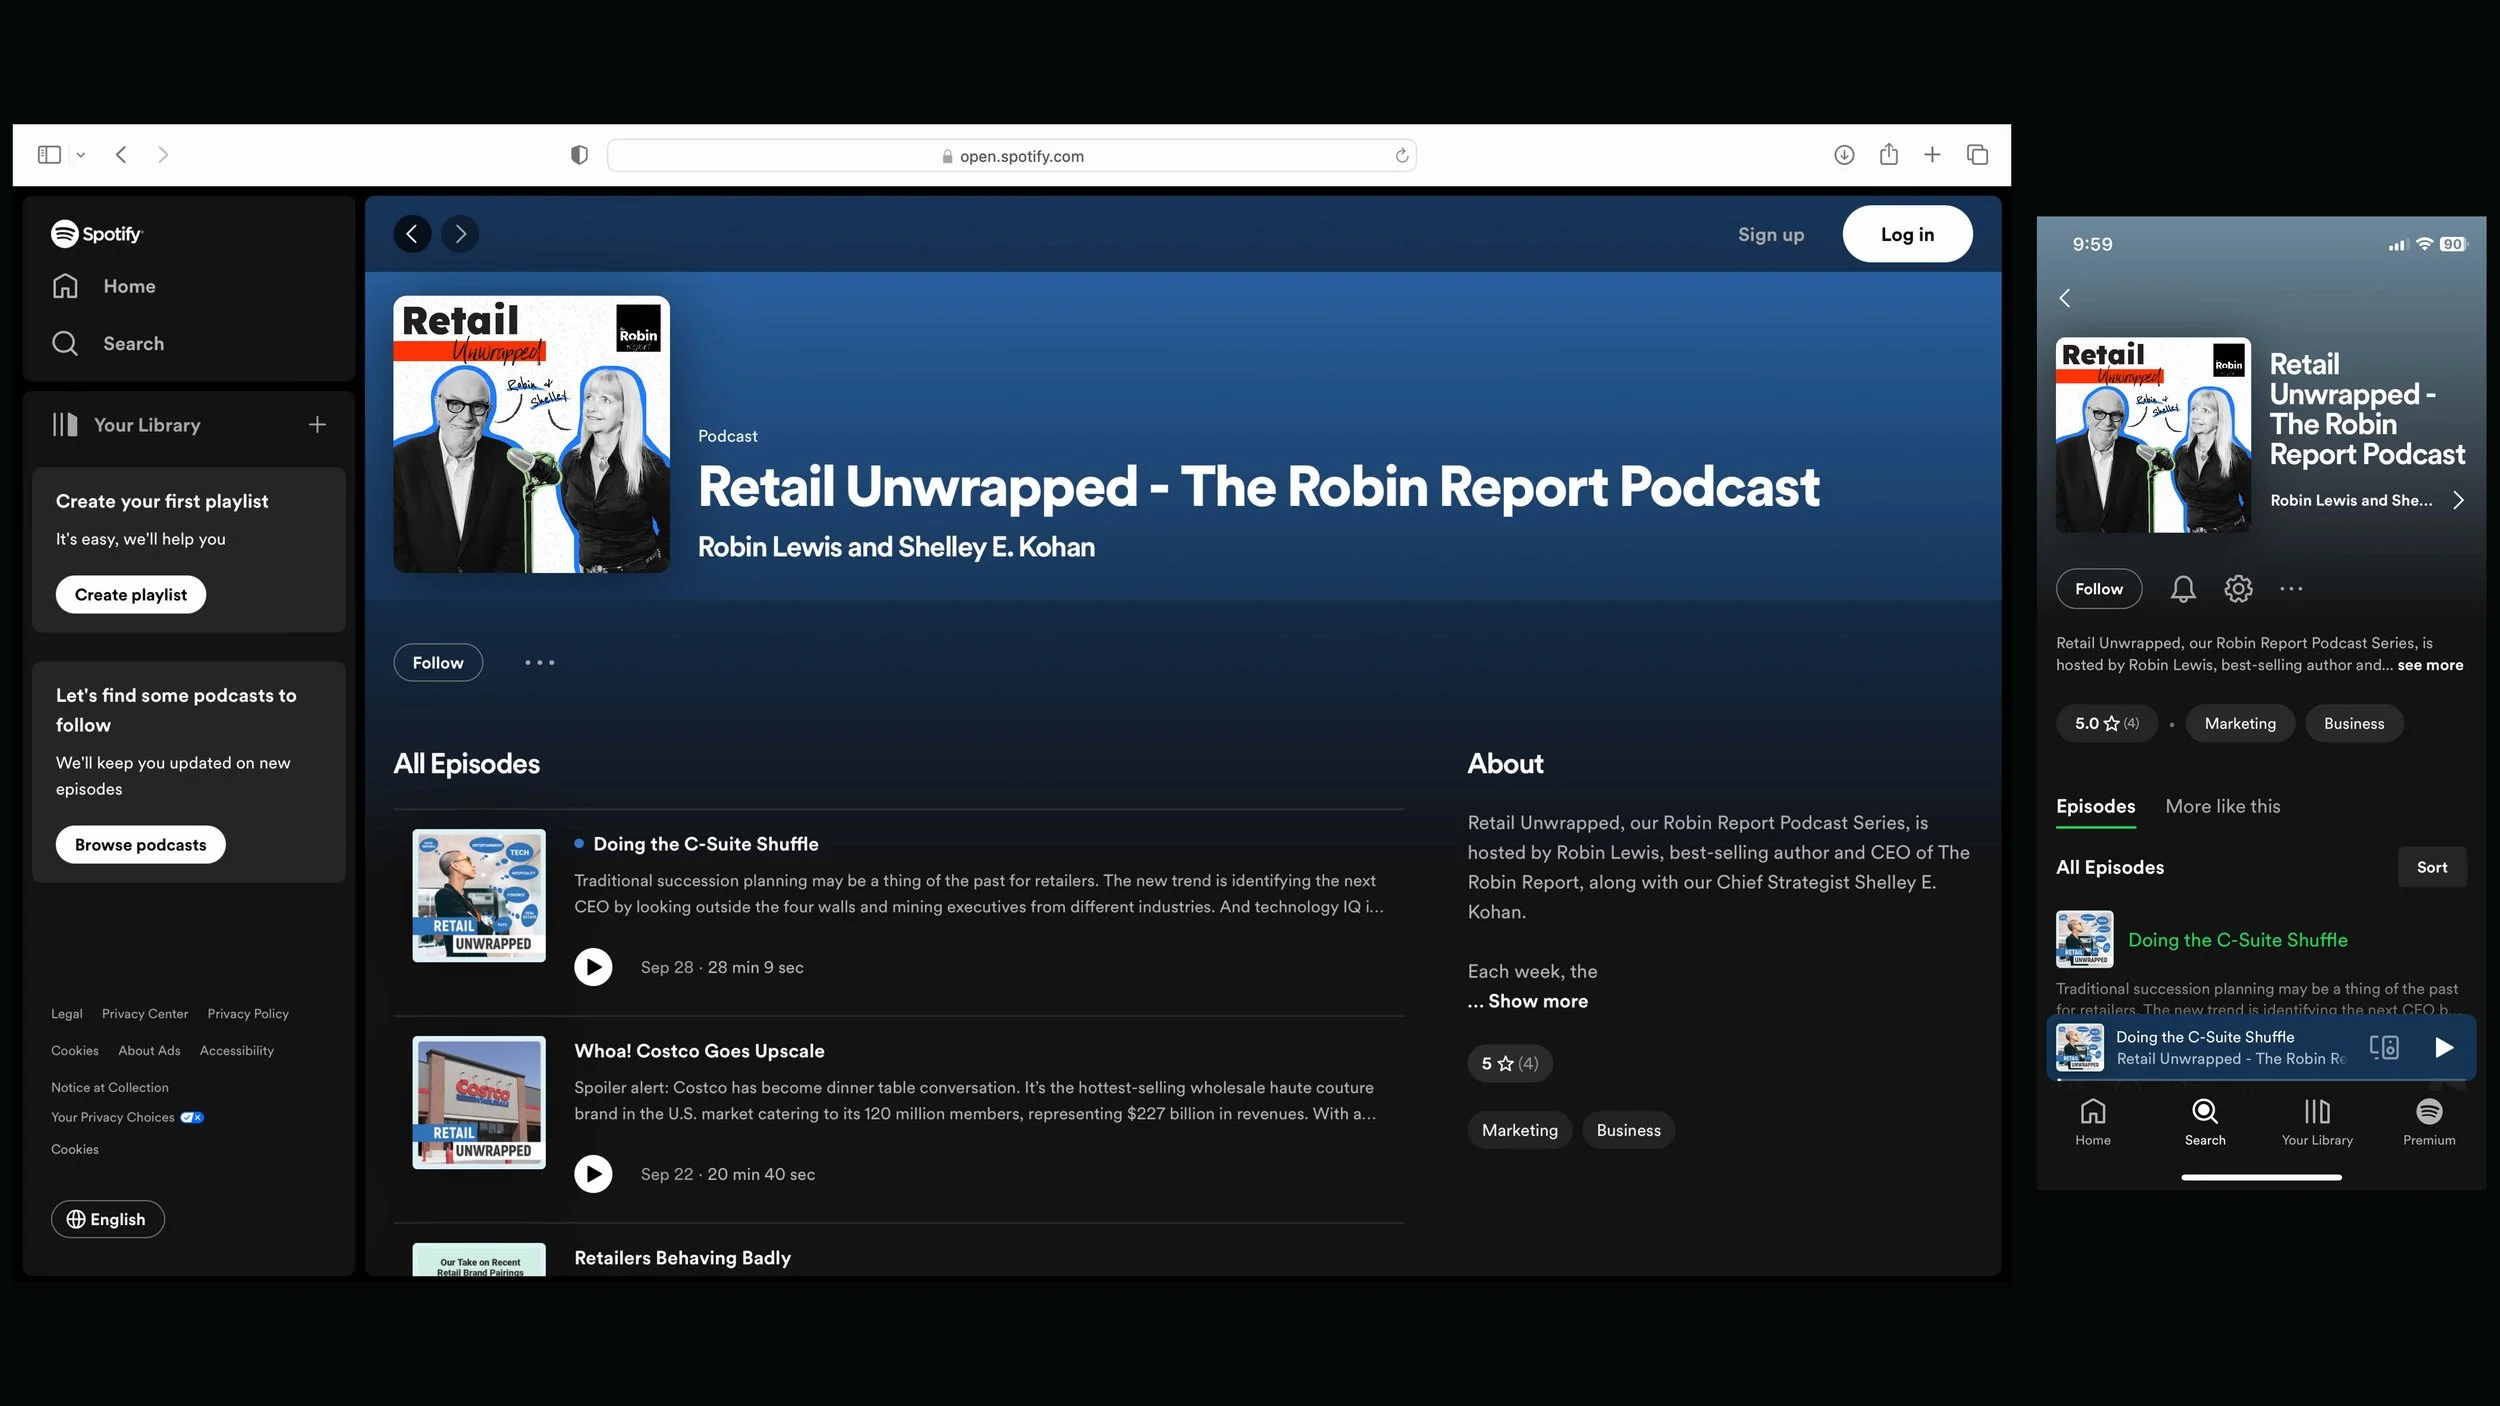Open Privacy Center link
The height and width of the screenshot is (1406, 2500).
tap(145, 1014)
